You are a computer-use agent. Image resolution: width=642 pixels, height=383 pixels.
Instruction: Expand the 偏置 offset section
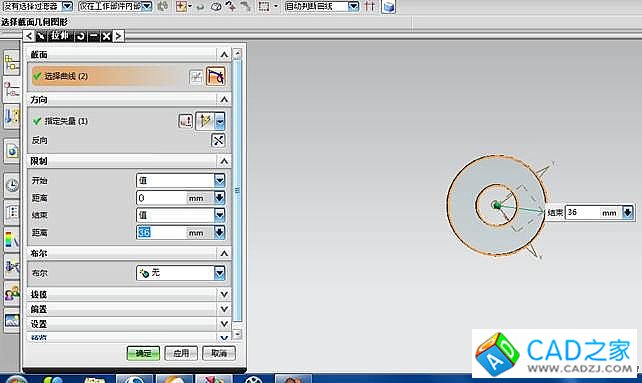tap(224, 309)
